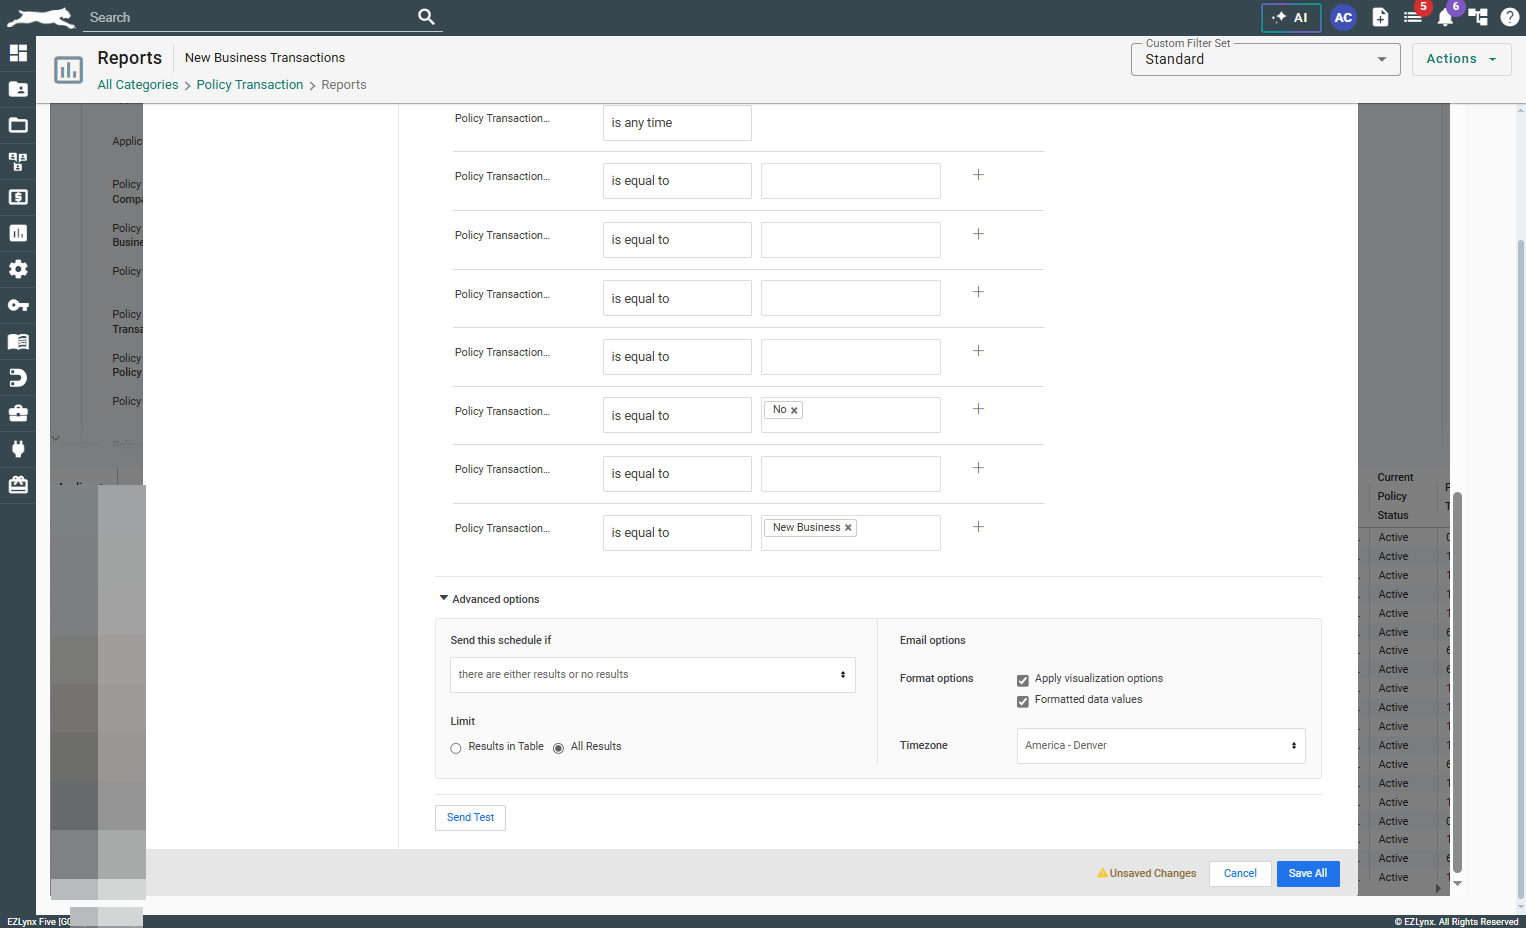Screen dimensions: 1526x928
Task: Select the Results in Table radio button
Action: click(x=456, y=748)
